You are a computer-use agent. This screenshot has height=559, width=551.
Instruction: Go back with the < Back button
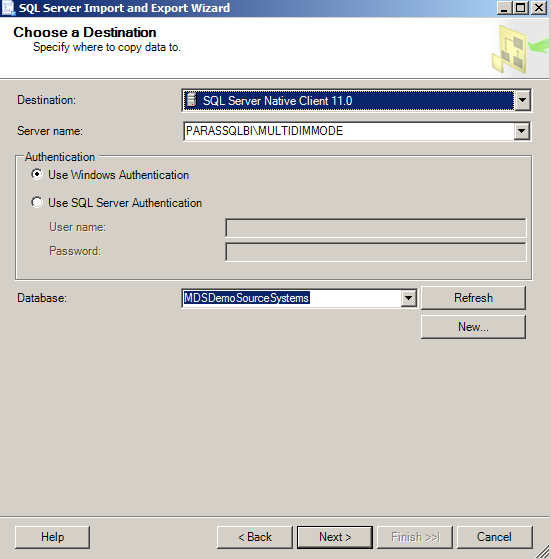pyautogui.click(x=255, y=537)
